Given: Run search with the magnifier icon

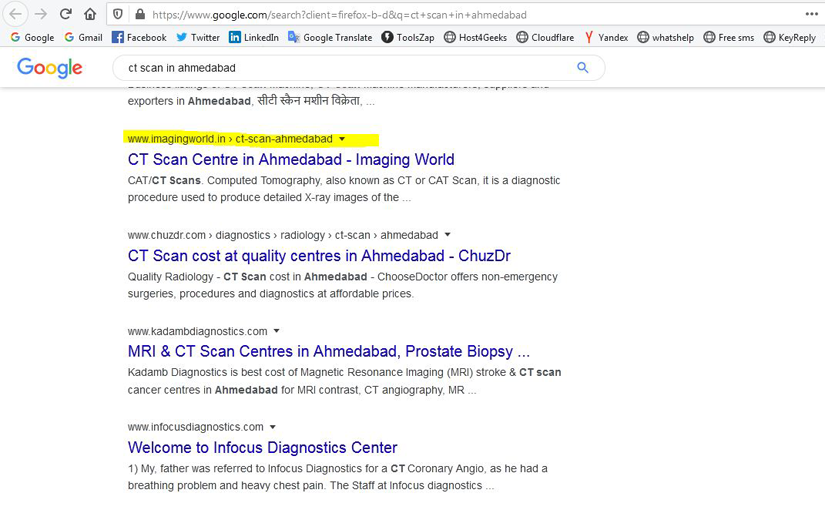Looking at the screenshot, I should (x=582, y=67).
